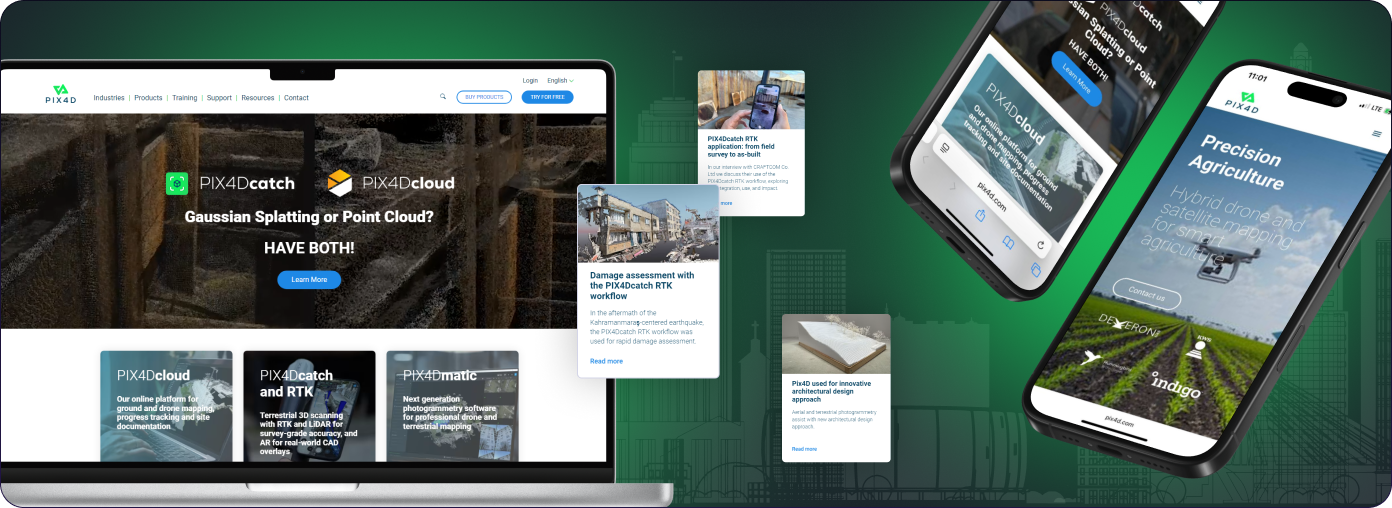The image size is (1392, 508).
Task: Go to the Resources menu item
Action: click(x=258, y=98)
